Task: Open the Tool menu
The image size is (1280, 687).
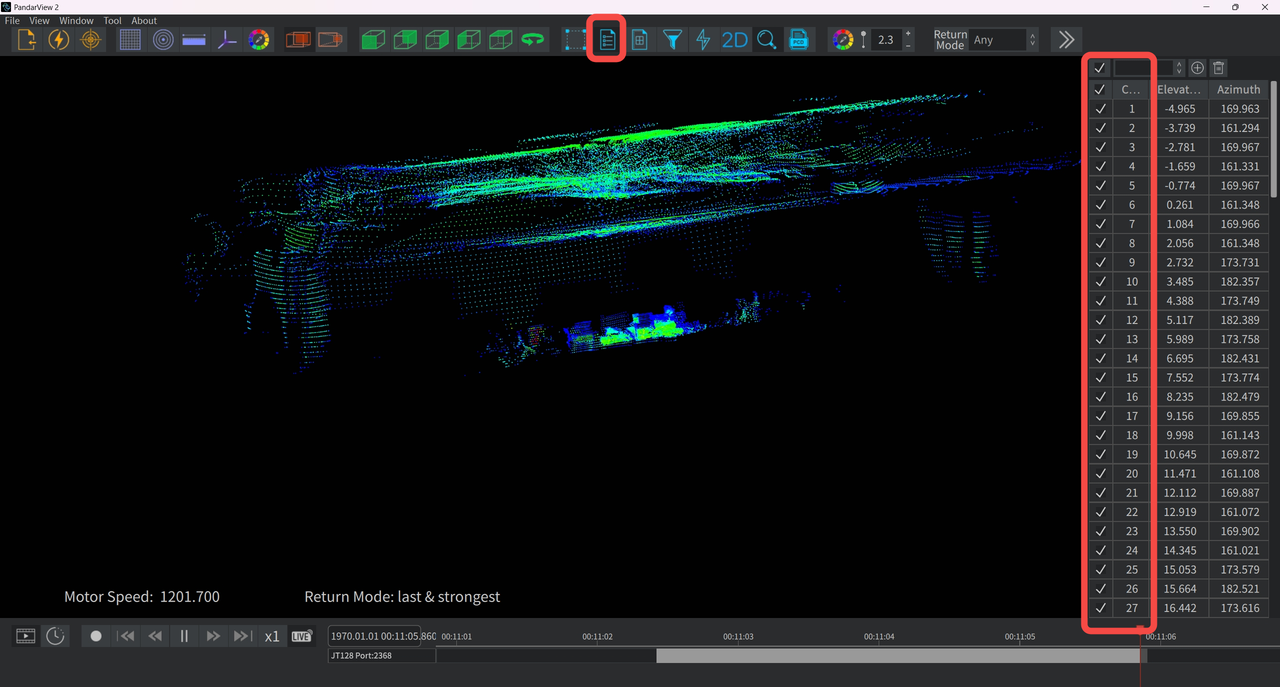Action: tap(112, 20)
